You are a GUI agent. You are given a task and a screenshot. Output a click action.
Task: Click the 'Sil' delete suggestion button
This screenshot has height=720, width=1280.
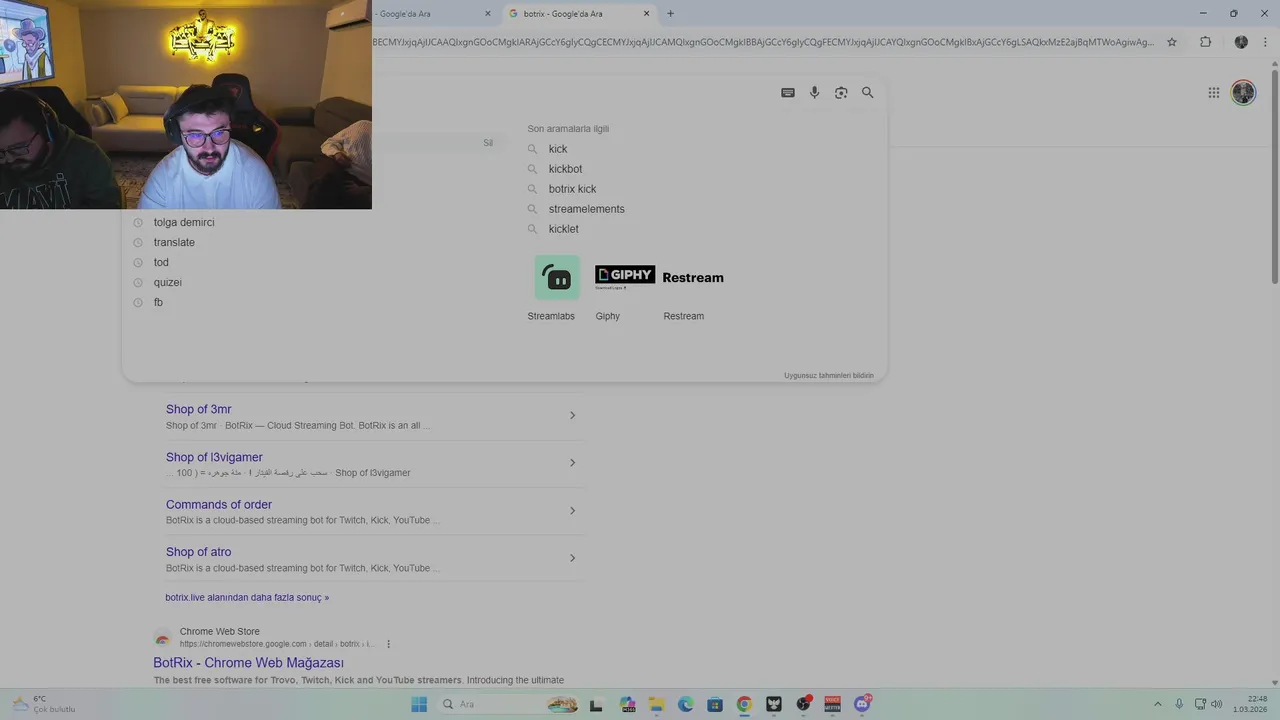(488, 143)
